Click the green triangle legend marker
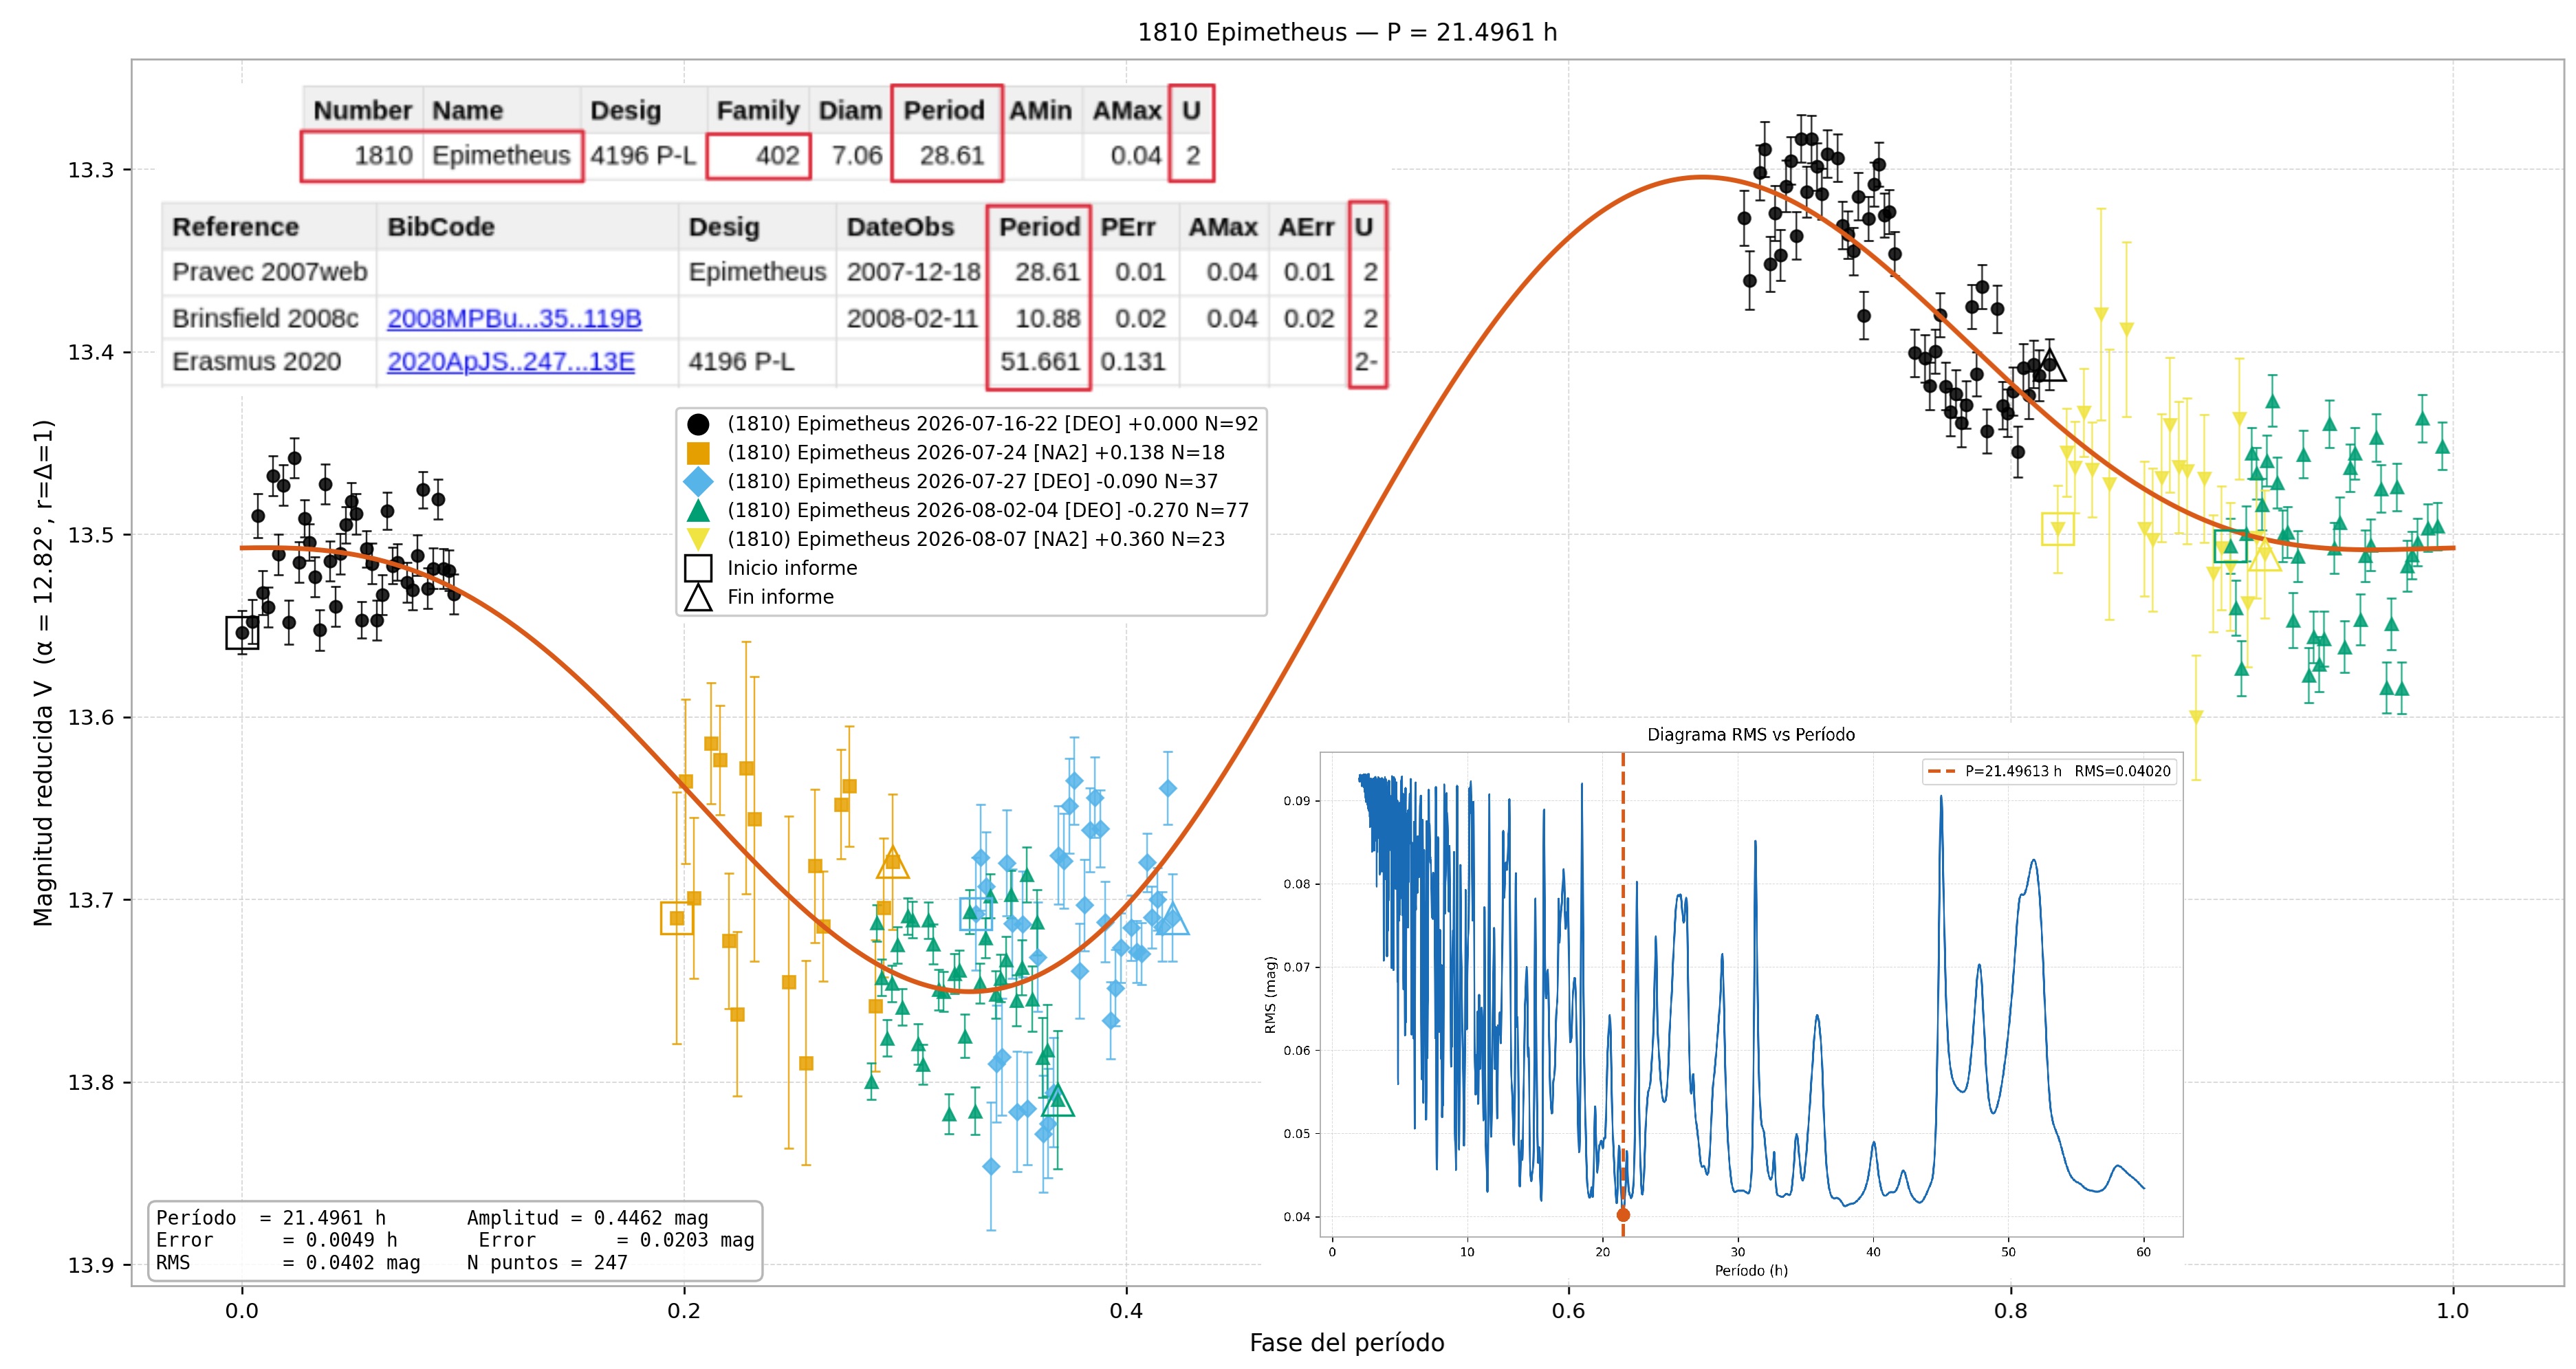Viewport: 2576px width, 1369px height. pyautogui.click(x=698, y=510)
